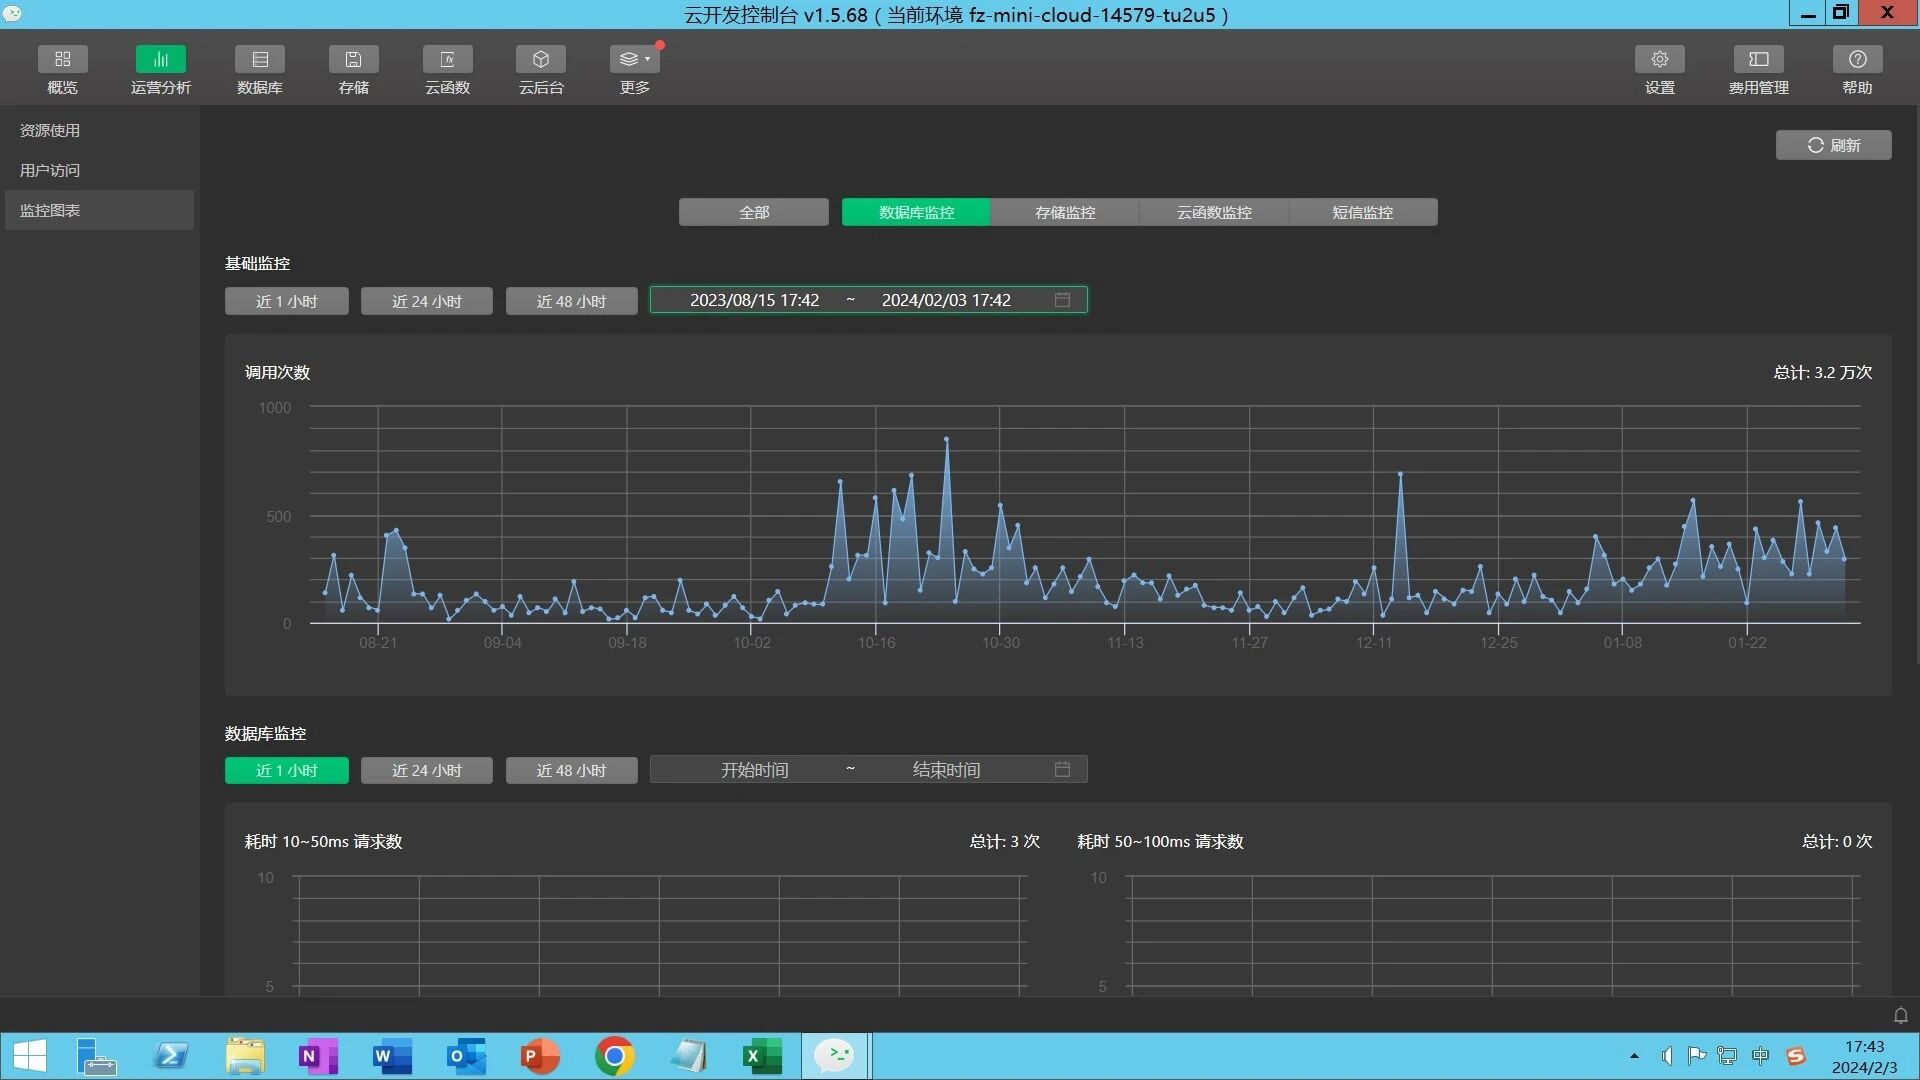Open Chrome from the taskbar
This screenshot has height=1080, width=1920.
[x=614, y=1056]
